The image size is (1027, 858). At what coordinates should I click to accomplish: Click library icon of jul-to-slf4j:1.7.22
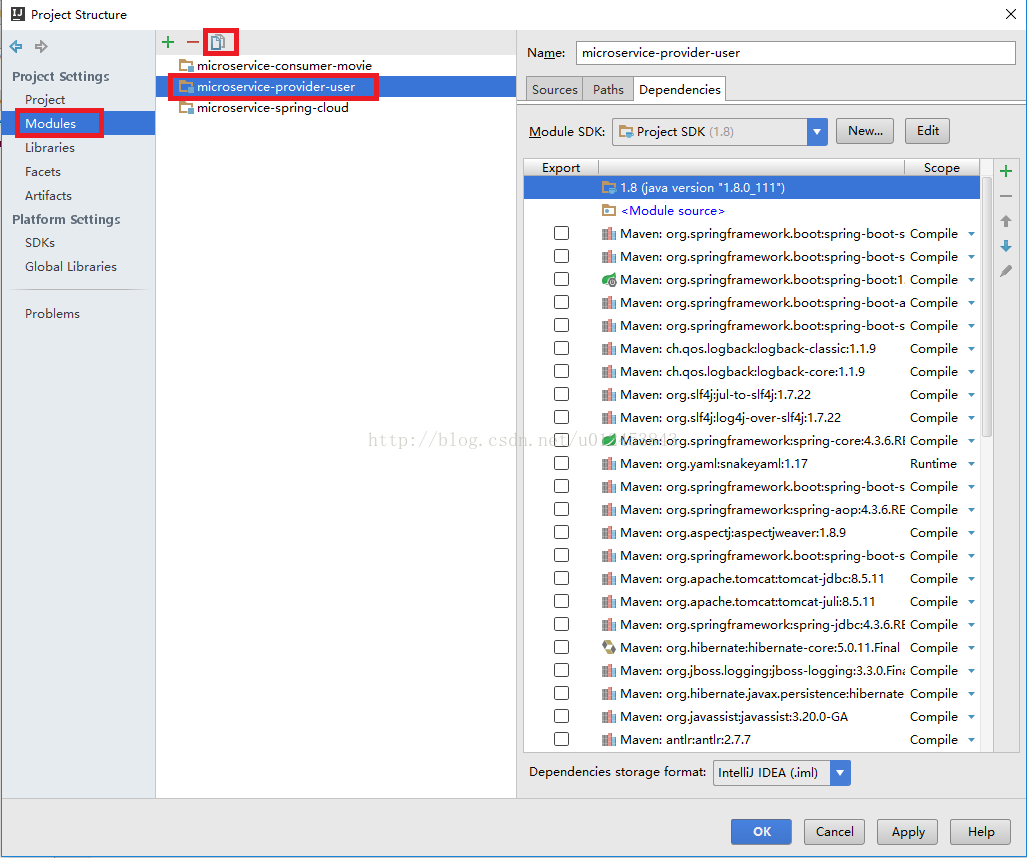point(609,395)
